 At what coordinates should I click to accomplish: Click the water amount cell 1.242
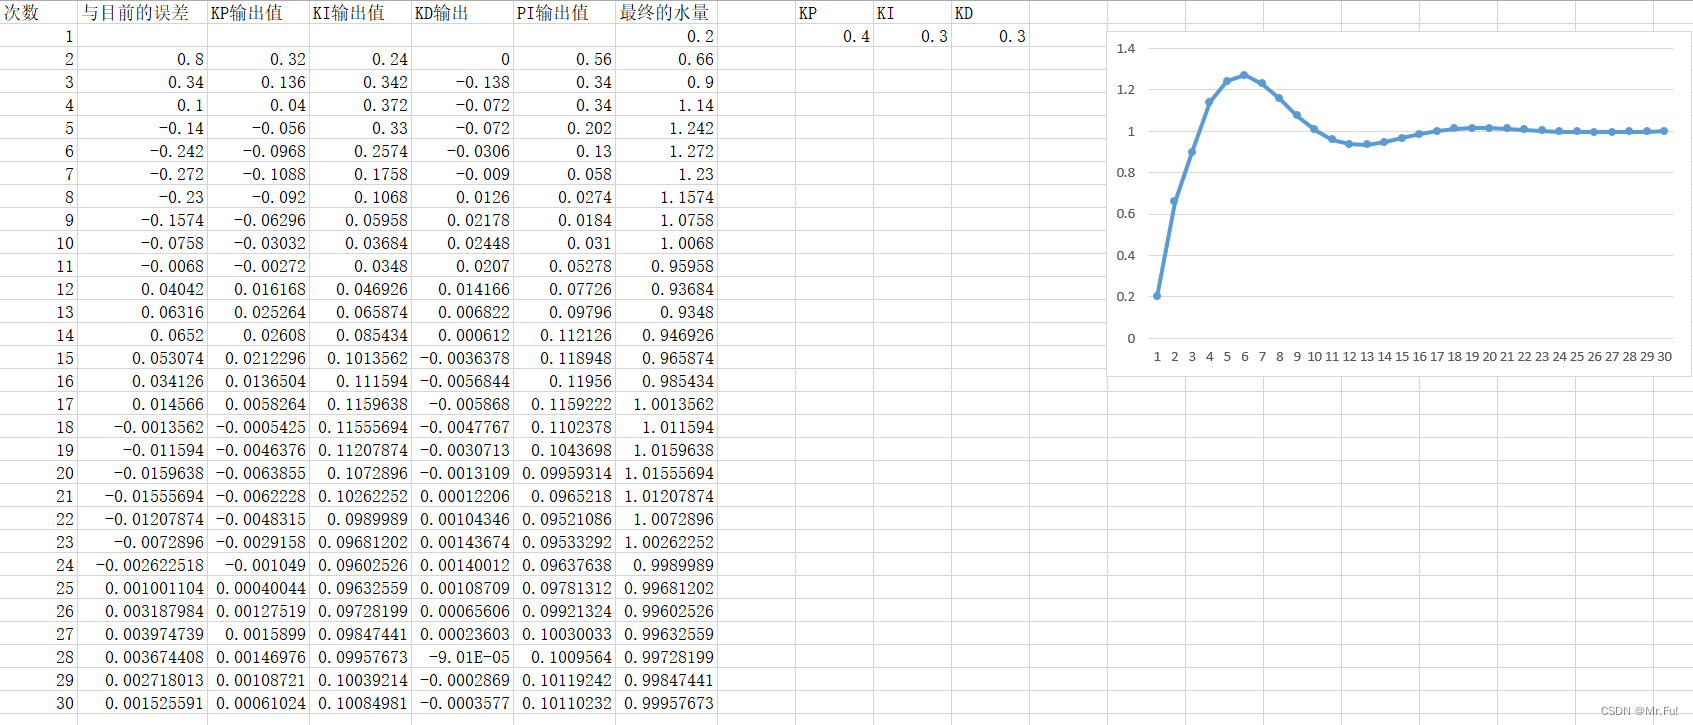(x=666, y=128)
